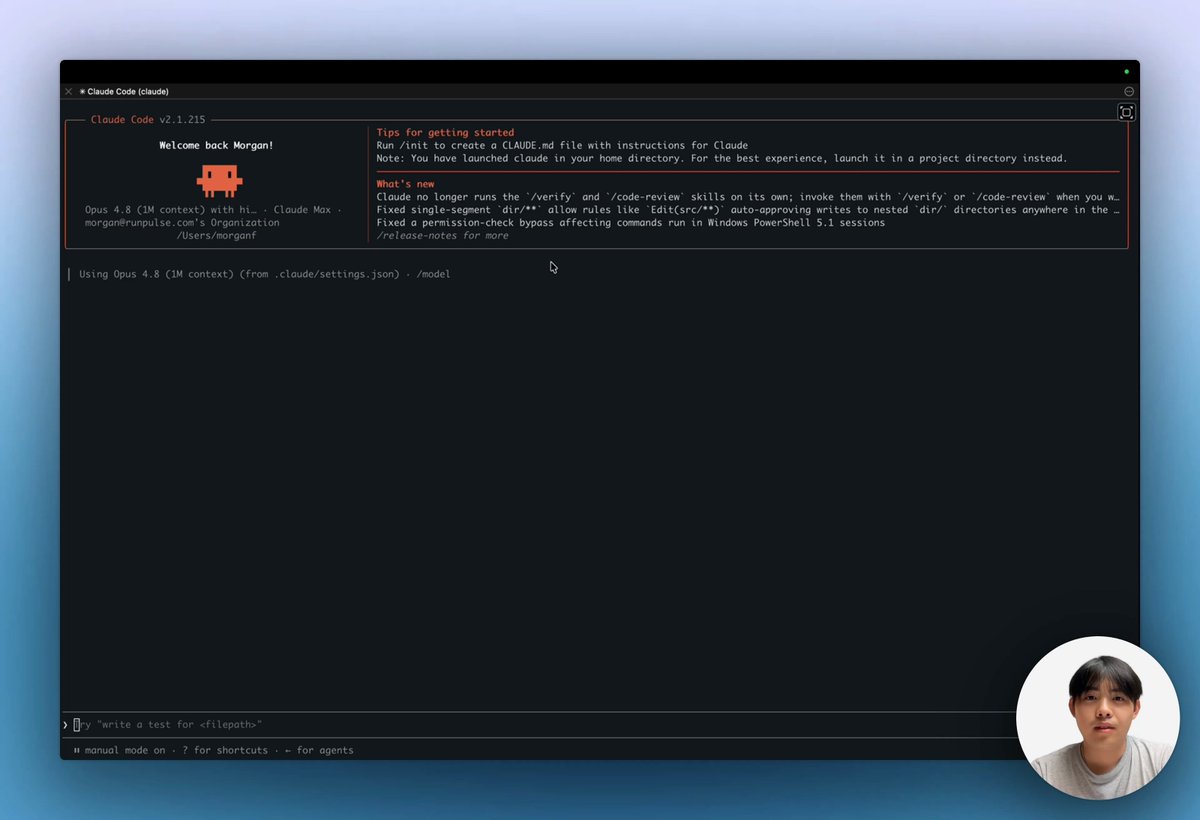The width and height of the screenshot is (1200, 820).
Task: Open the circular ellipsis options icon
Action: (1129, 91)
